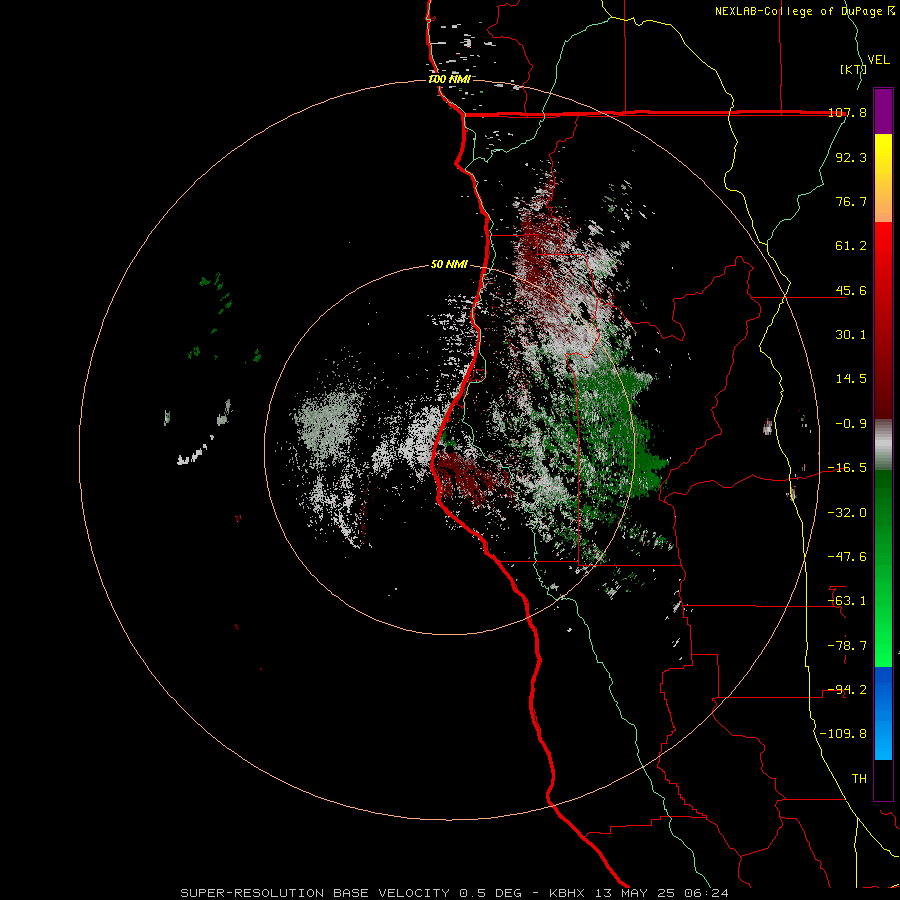The height and width of the screenshot is (900, 900).
Task: Click the 14.5 velocity scale label
Action: [x=851, y=379]
